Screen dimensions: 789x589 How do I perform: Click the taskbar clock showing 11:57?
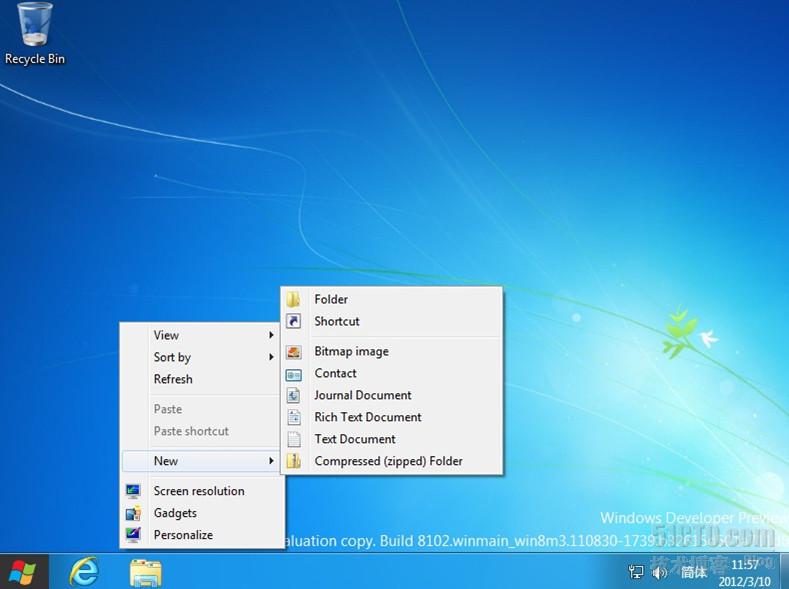[x=745, y=565]
